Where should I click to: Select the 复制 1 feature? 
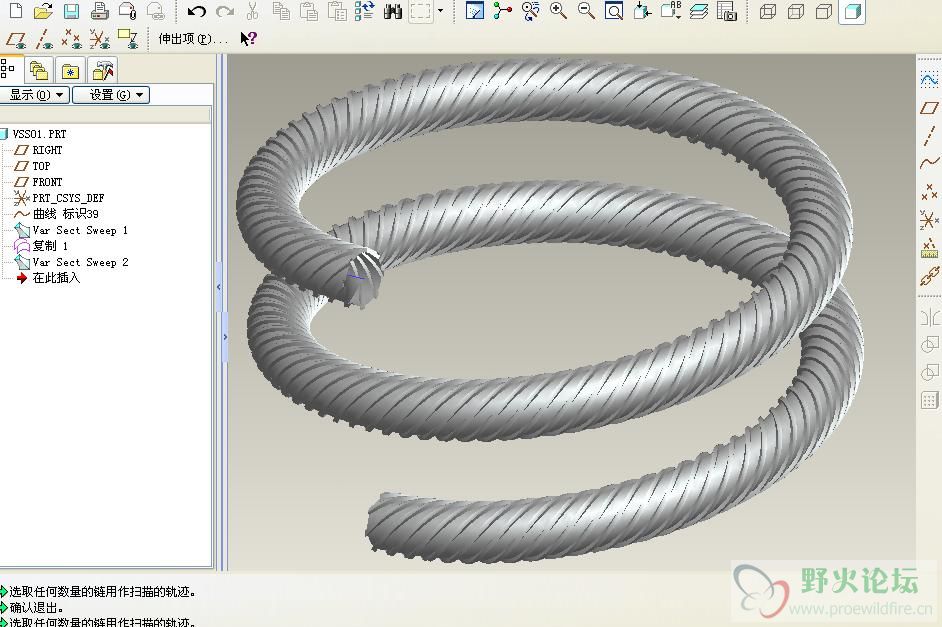[50, 246]
